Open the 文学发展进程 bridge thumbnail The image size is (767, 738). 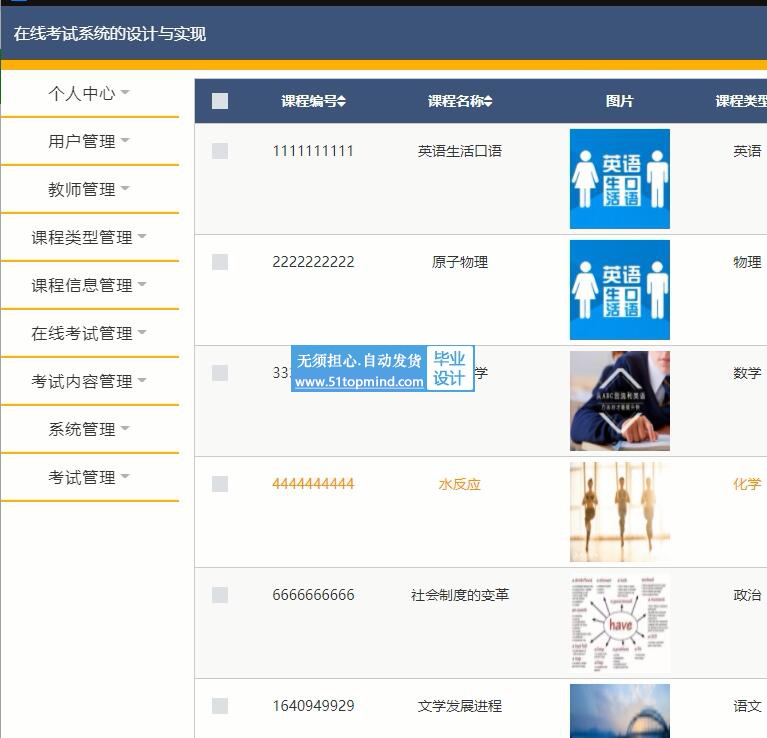tap(619, 711)
